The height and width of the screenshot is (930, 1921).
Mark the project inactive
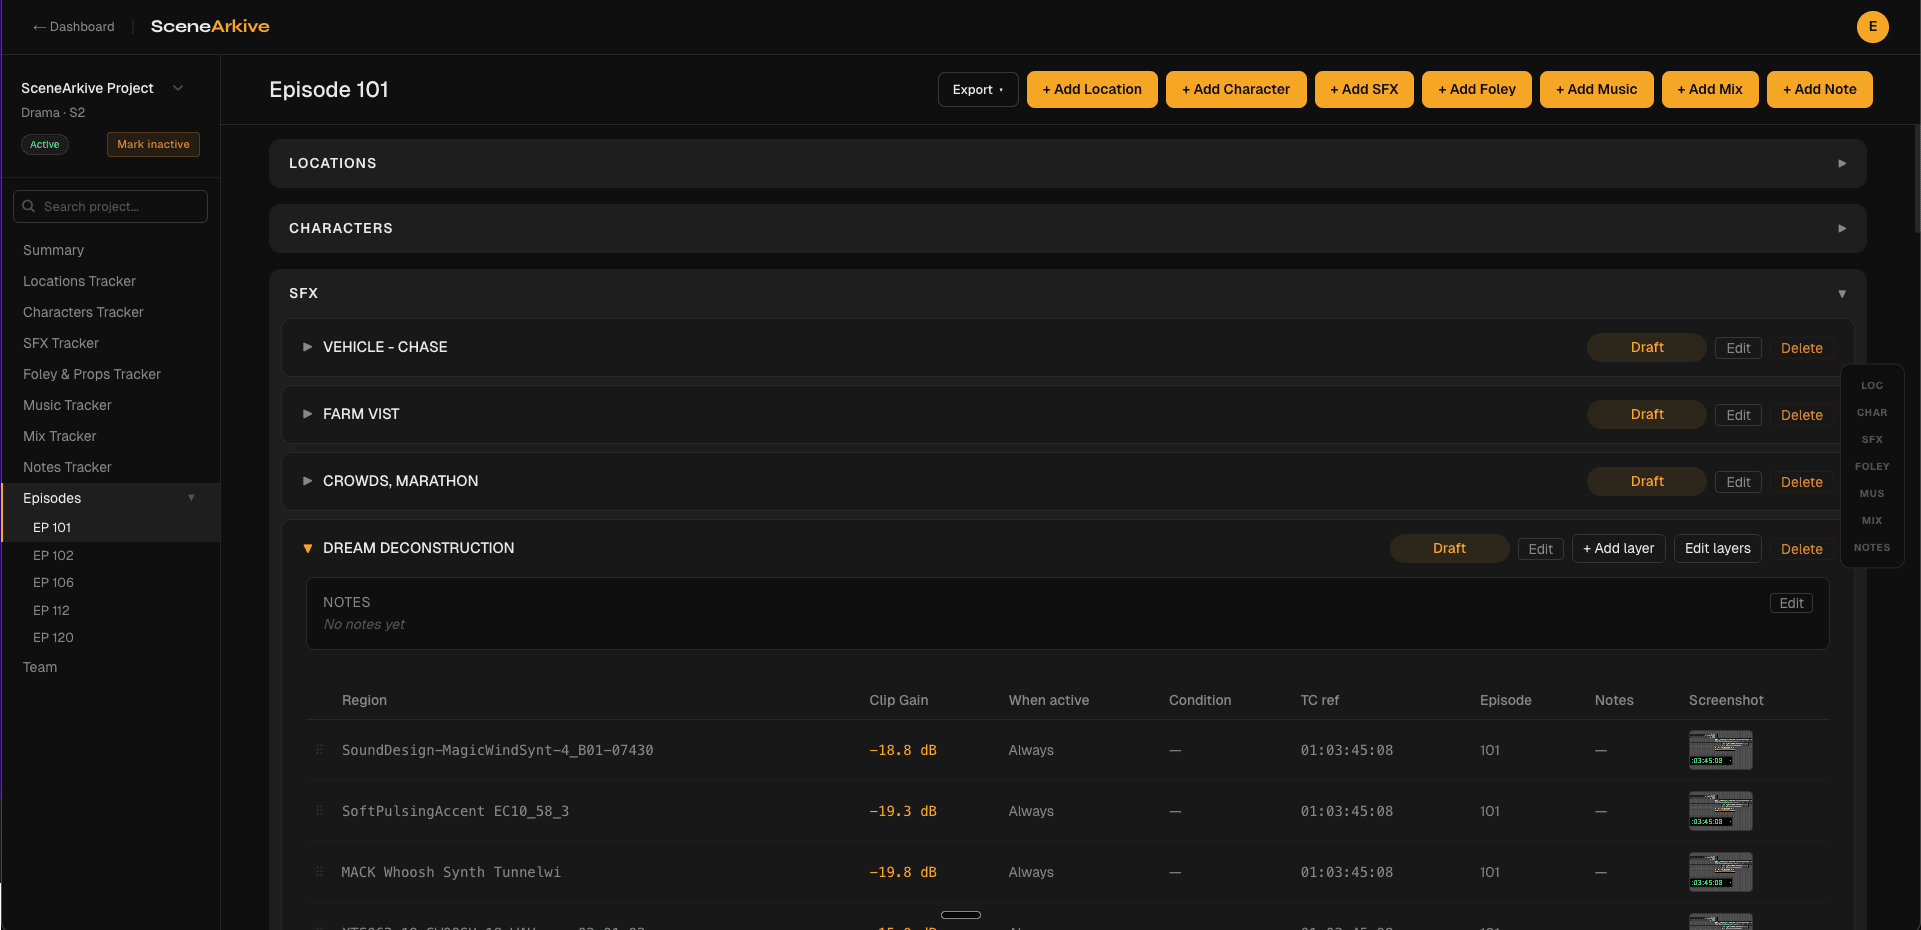pos(153,145)
